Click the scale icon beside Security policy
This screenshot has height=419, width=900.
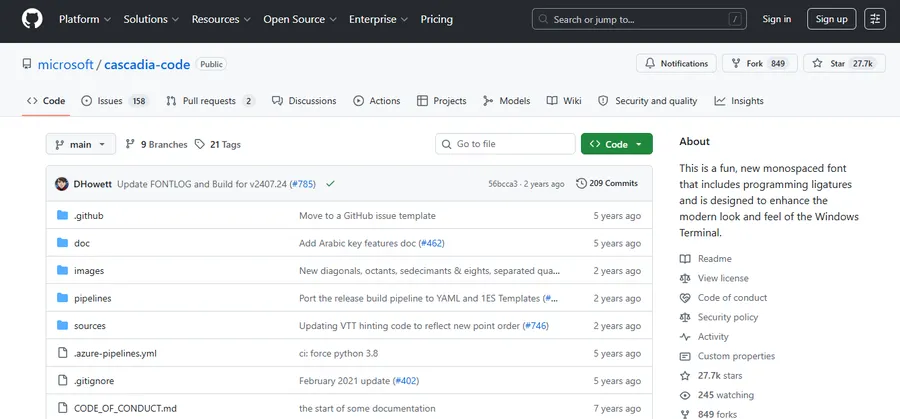coord(685,317)
